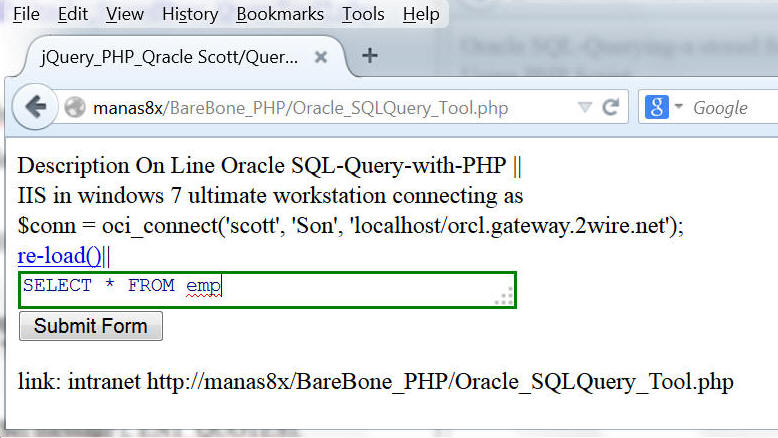Expand the URL history dropdown arrow
Screen dimensions: 778x438
pos(585,107)
